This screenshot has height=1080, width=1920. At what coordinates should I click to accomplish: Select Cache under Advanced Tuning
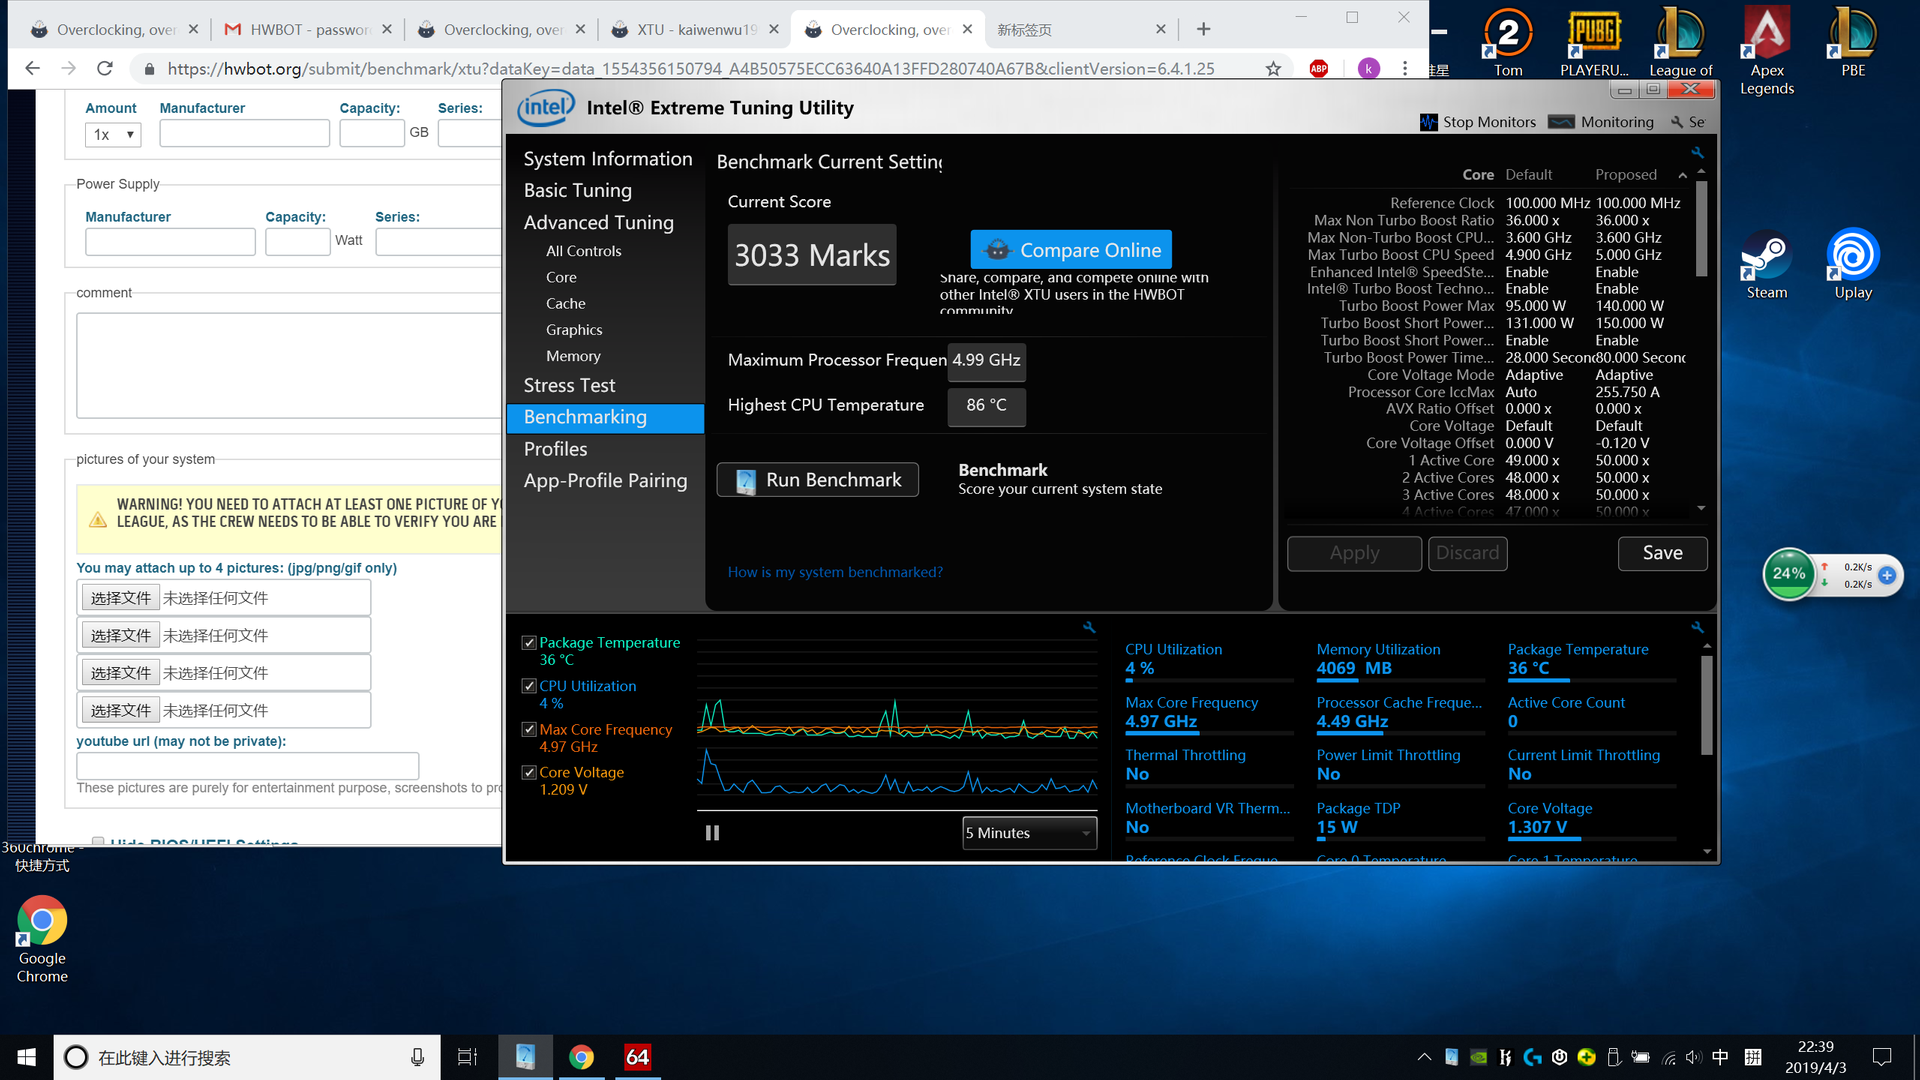point(565,303)
